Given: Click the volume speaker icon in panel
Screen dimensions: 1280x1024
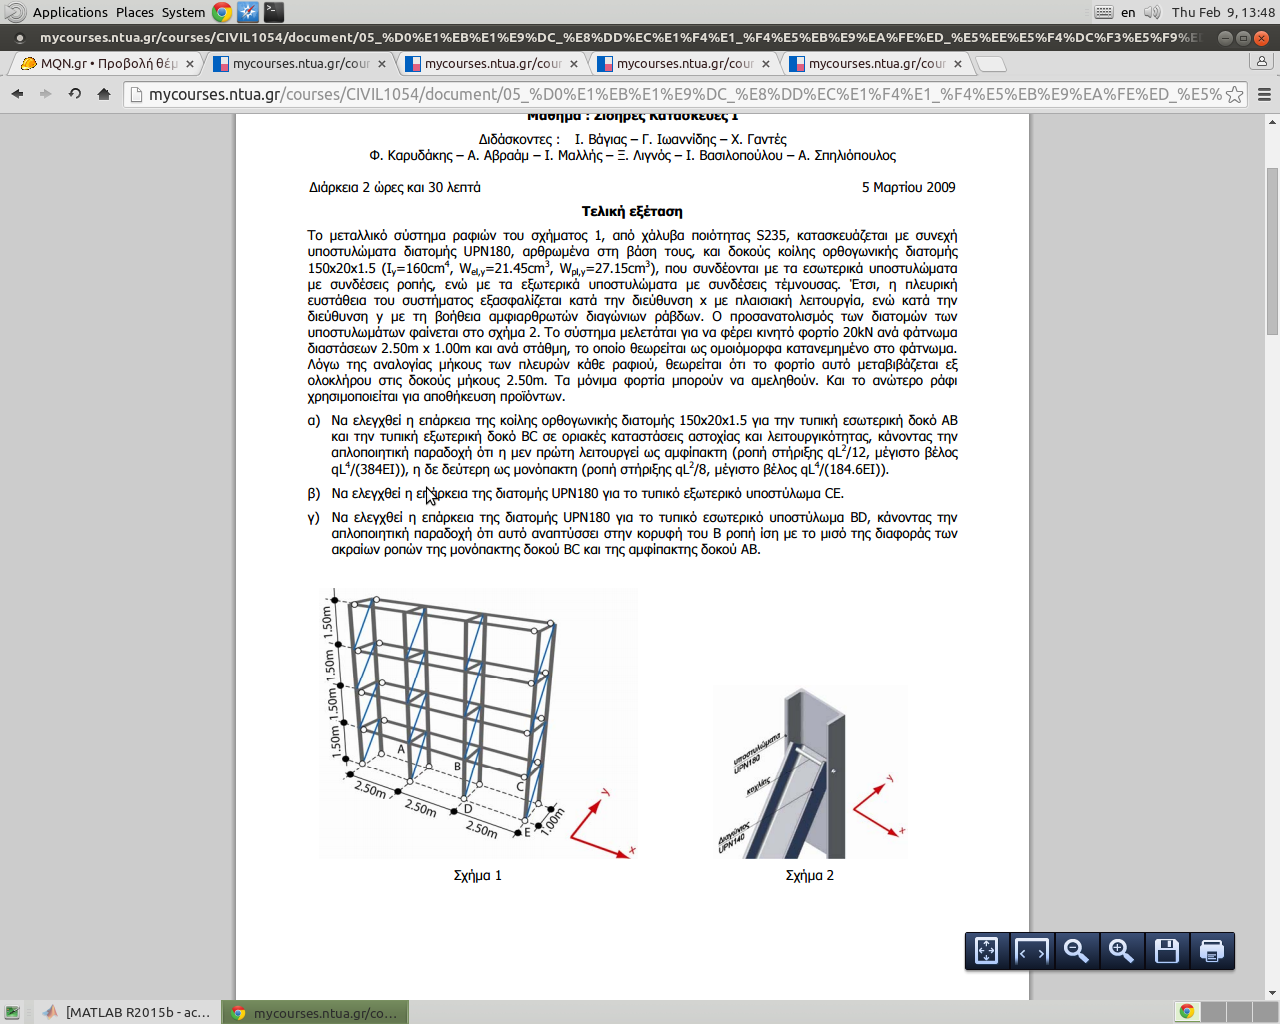Looking at the screenshot, I should pos(1152,12).
